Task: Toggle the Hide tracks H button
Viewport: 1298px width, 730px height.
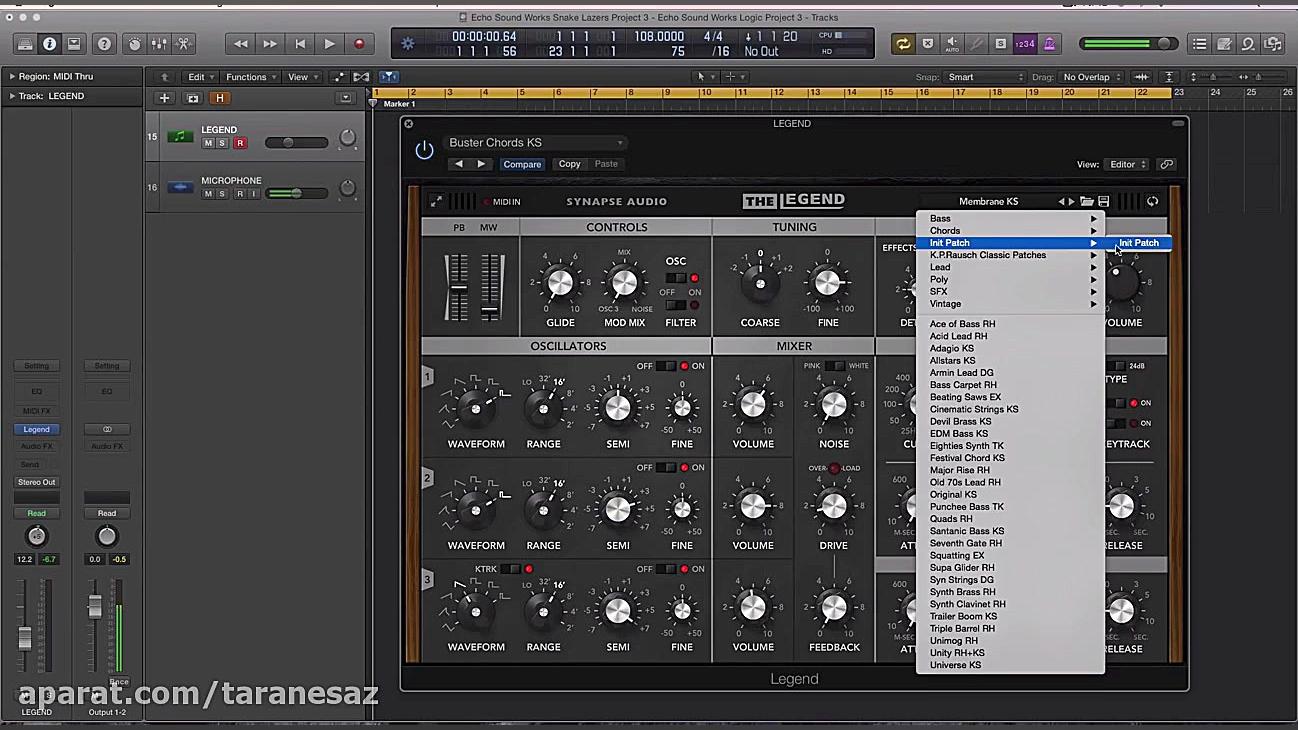Action: [x=220, y=98]
